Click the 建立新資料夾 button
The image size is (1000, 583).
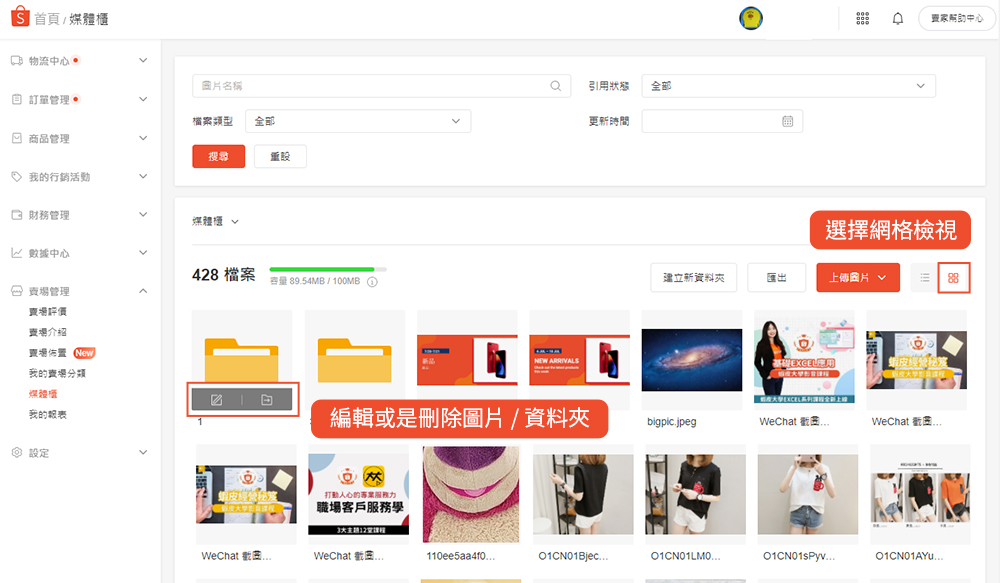click(693, 278)
